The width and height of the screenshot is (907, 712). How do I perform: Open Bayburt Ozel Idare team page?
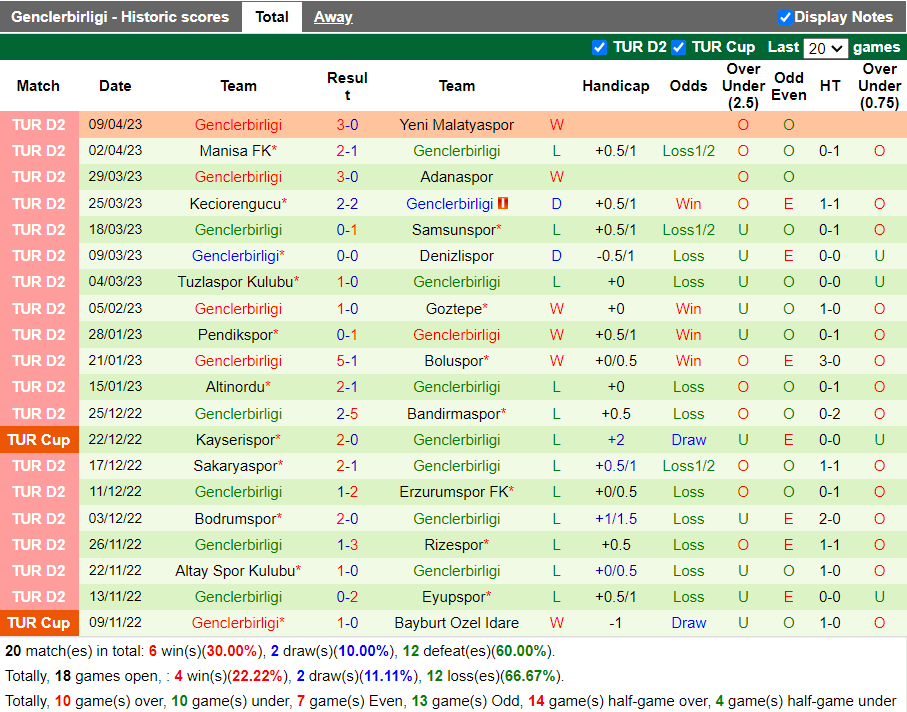click(457, 622)
